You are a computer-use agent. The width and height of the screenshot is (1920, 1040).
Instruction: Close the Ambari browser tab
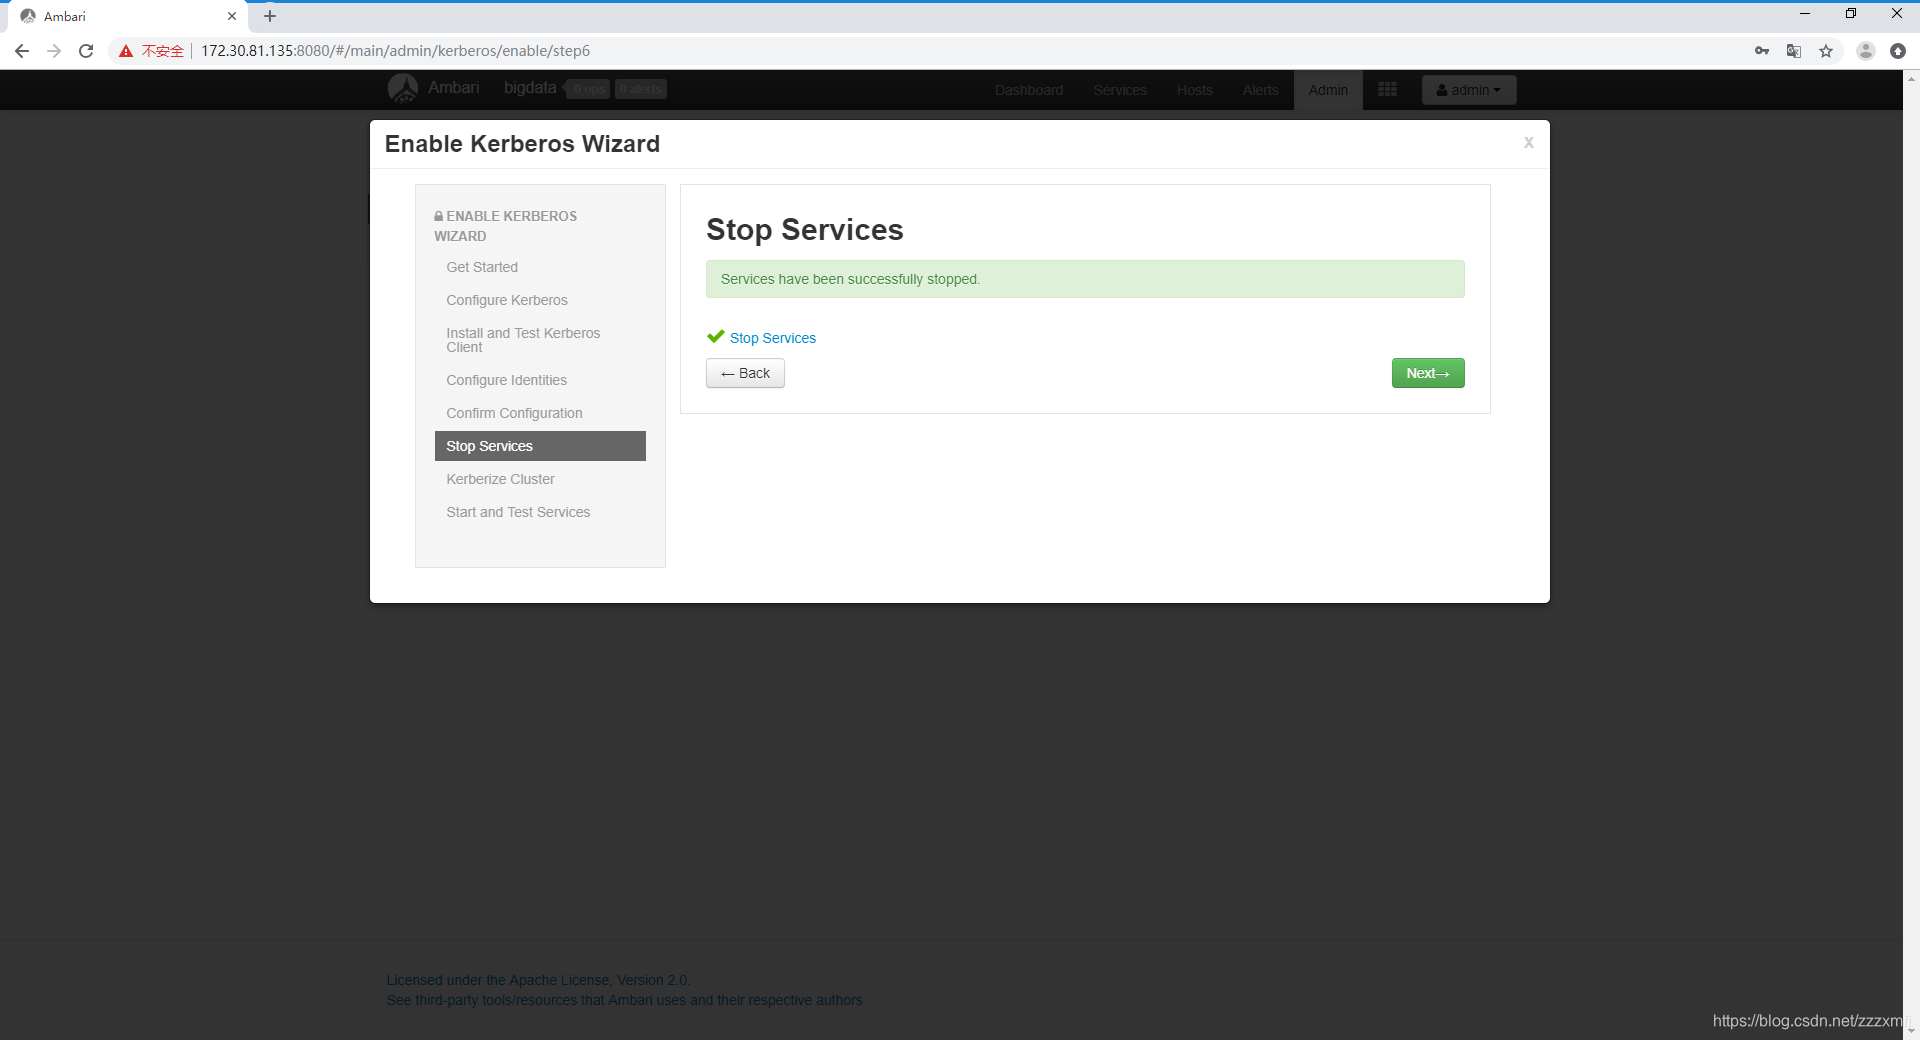pos(232,16)
